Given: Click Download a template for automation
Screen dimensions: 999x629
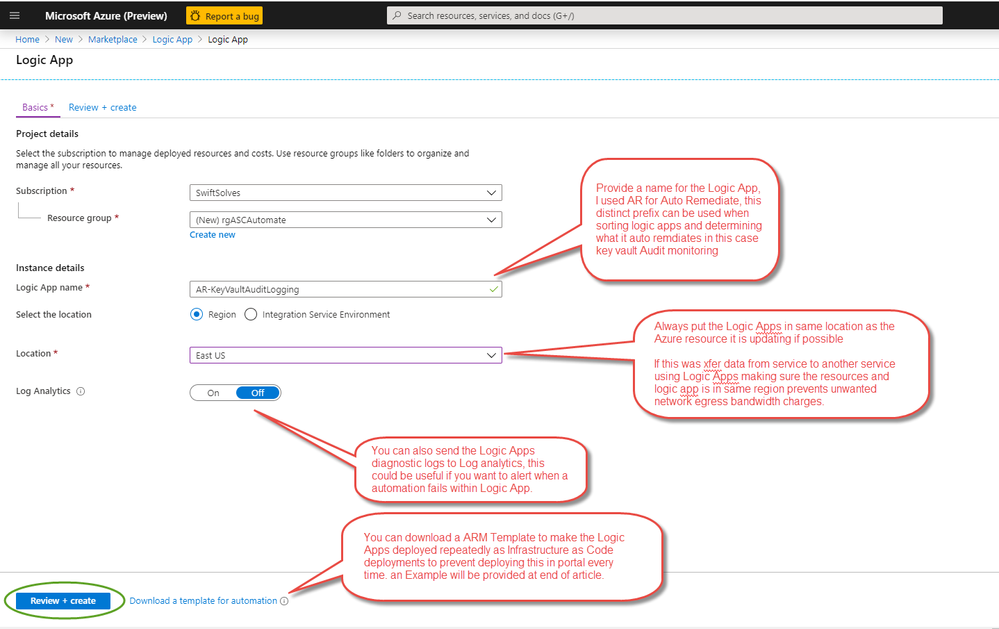Looking at the screenshot, I should pyautogui.click(x=203, y=601).
